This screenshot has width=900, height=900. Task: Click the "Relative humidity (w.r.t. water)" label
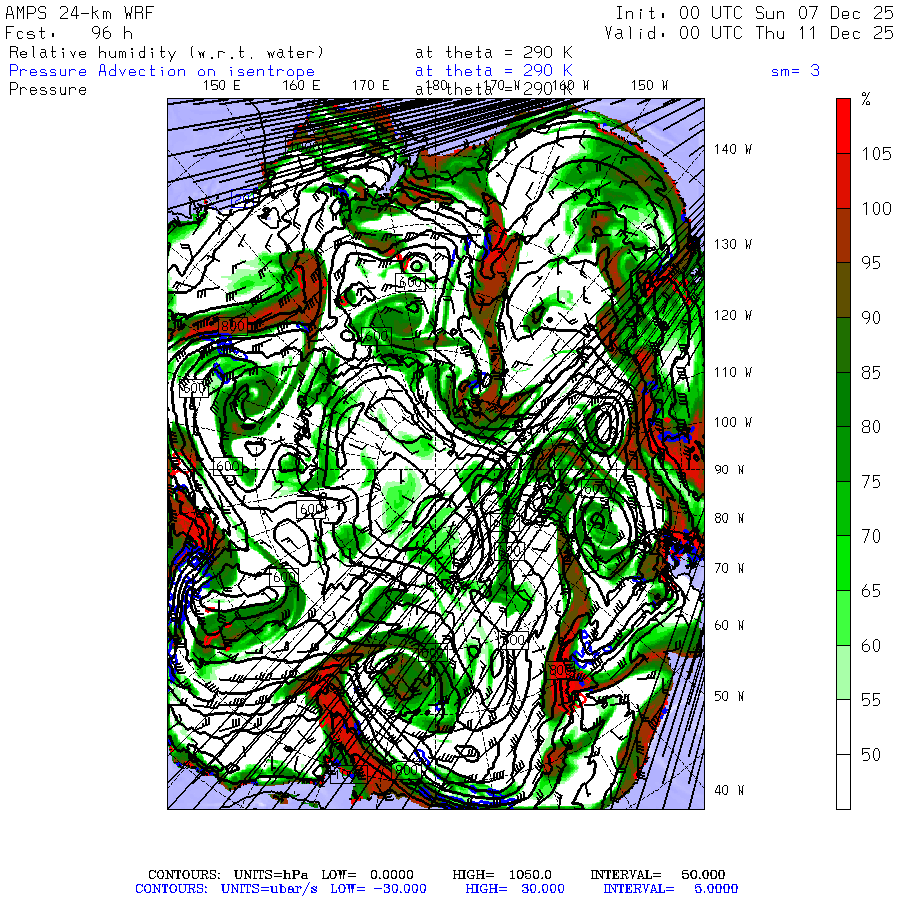click(x=166, y=52)
